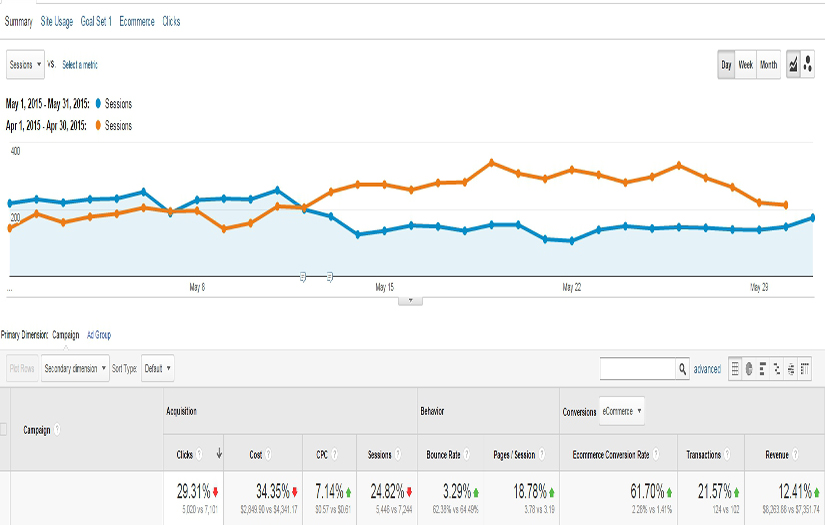Open the Site Usage tab
Viewport: 825px width, 525px height.
point(57,21)
